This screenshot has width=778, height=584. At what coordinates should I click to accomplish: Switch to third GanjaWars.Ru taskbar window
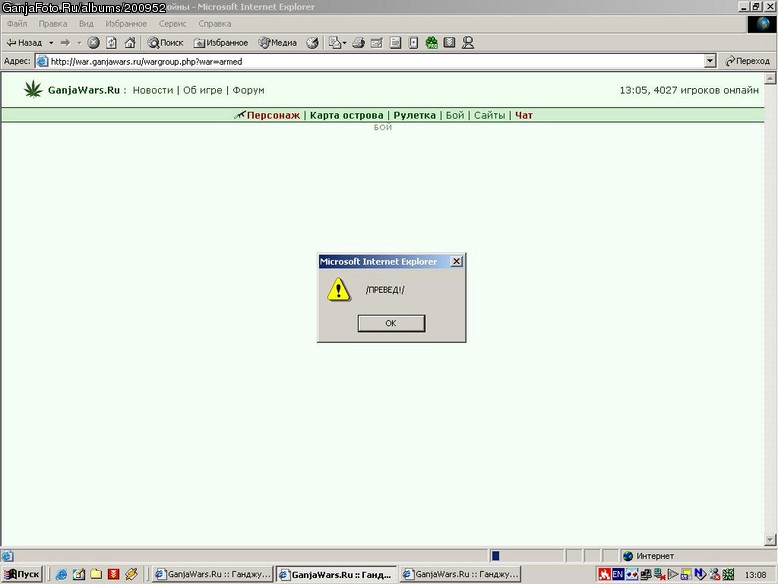tap(460, 574)
